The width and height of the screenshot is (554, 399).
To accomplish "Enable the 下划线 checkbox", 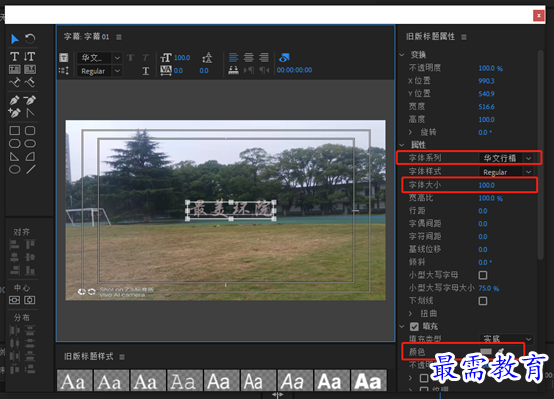I will click(483, 301).
